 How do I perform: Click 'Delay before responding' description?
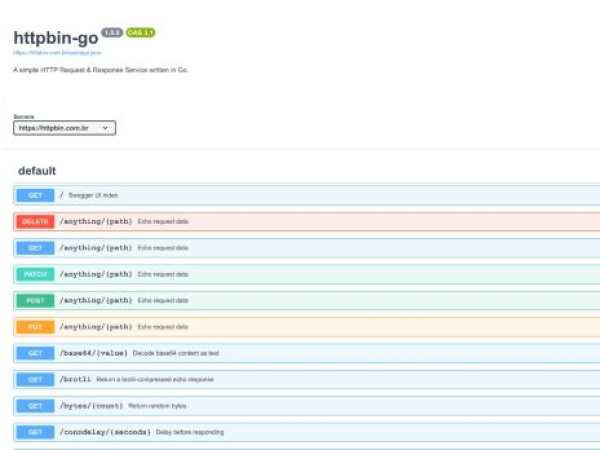tap(190, 432)
